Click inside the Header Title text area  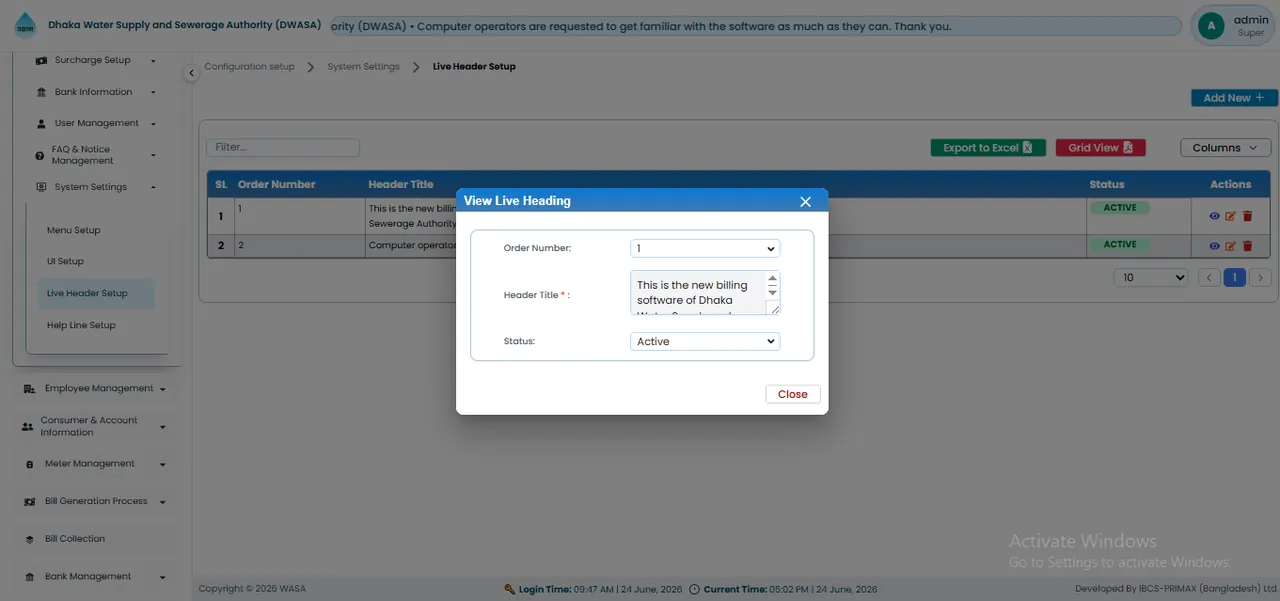pos(698,293)
